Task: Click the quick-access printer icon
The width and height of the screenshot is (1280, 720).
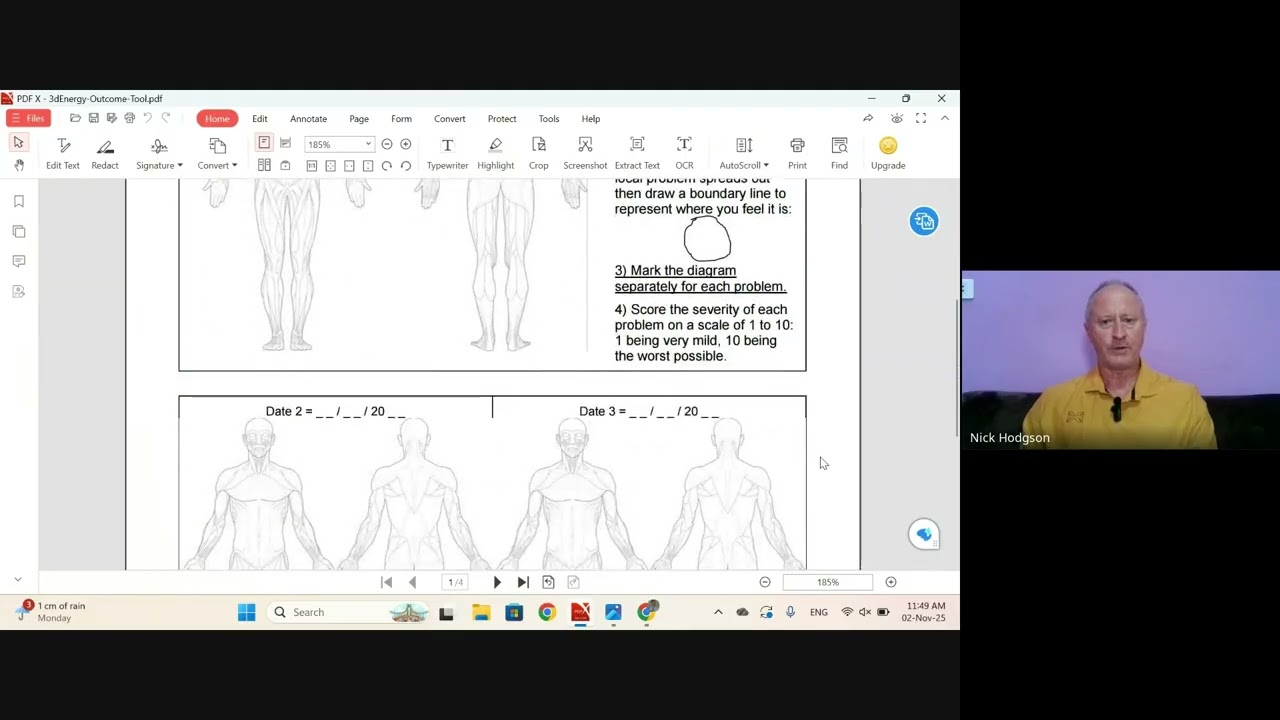Action: click(x=129, y=119)
